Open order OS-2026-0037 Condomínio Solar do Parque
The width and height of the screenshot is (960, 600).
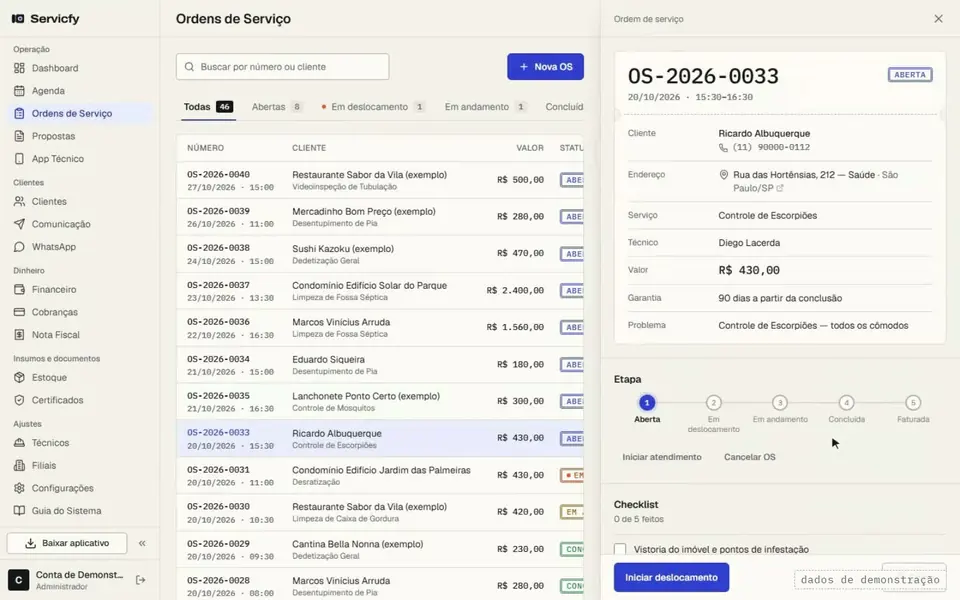tap(380, 291)
